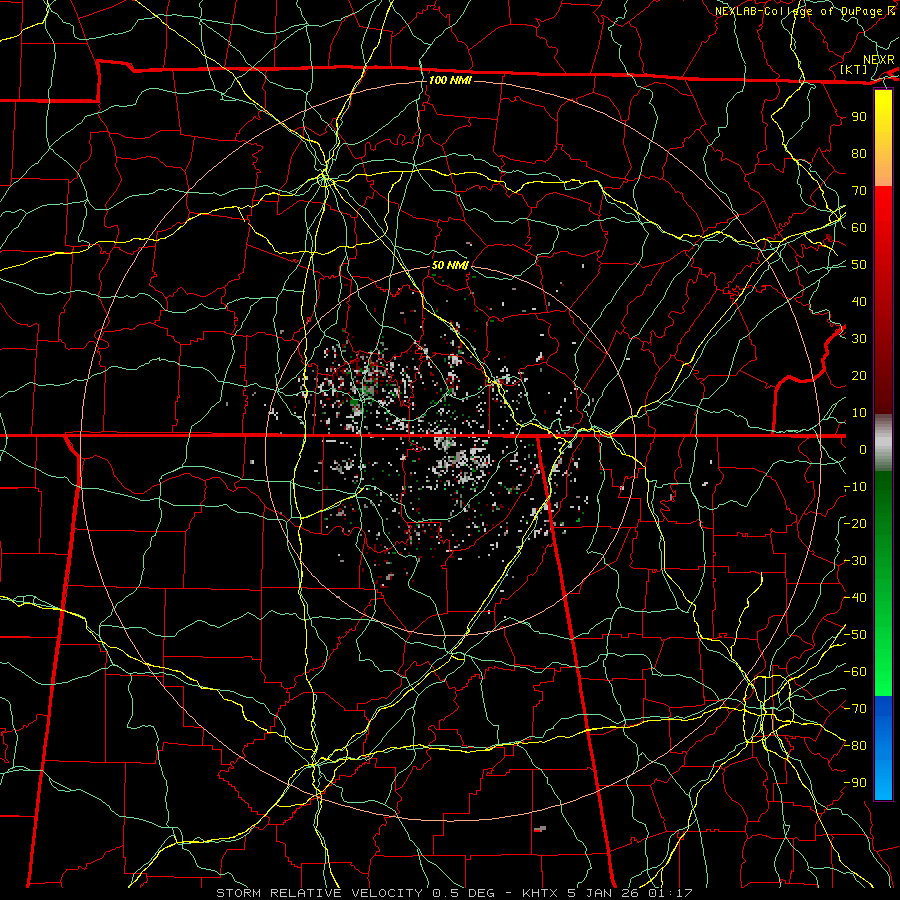
Task: Pick the blue segment at the color bar bottom
Action: 883,748
